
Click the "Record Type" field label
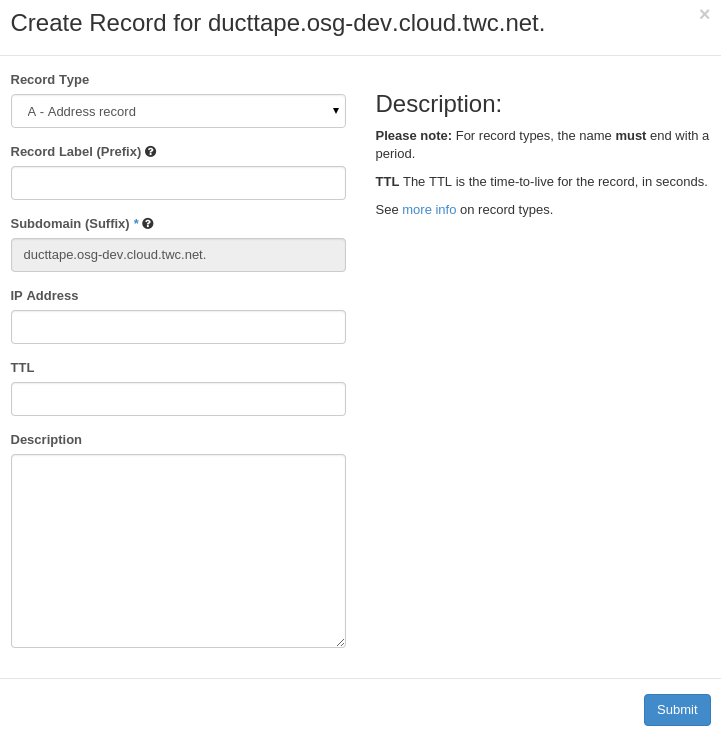coord(50,80)
